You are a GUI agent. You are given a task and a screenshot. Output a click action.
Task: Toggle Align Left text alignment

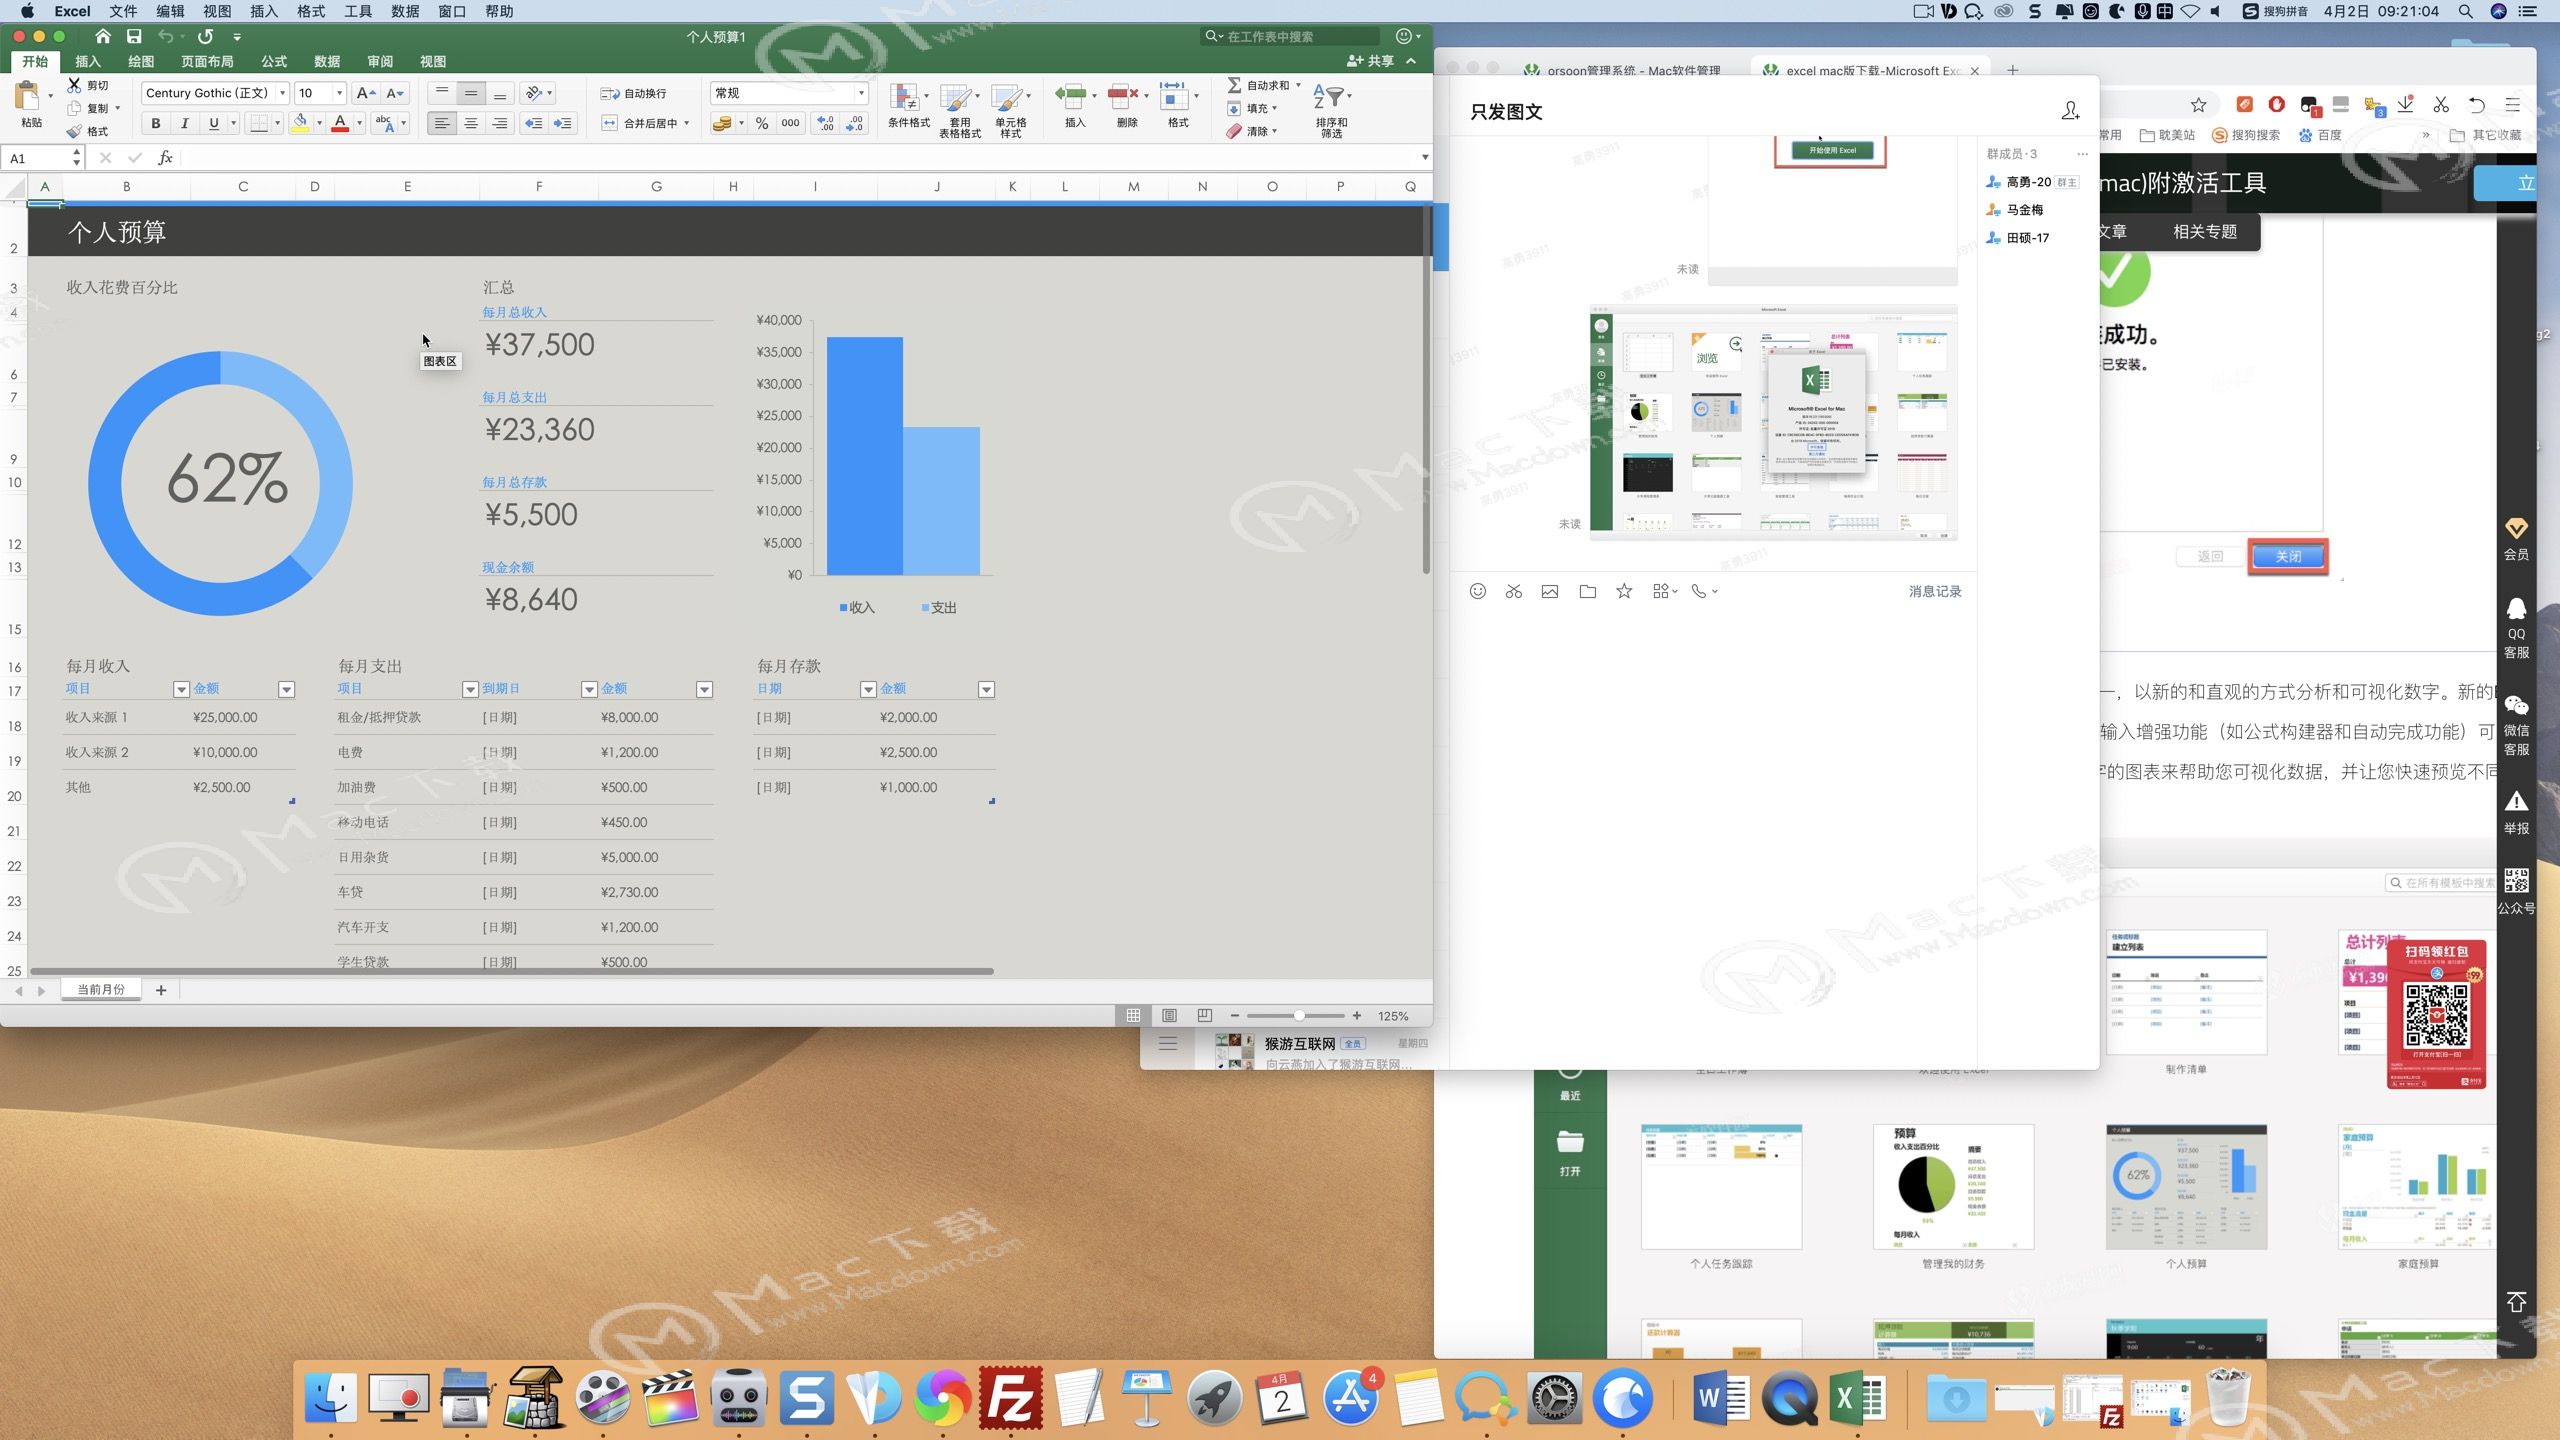(441, 123)
